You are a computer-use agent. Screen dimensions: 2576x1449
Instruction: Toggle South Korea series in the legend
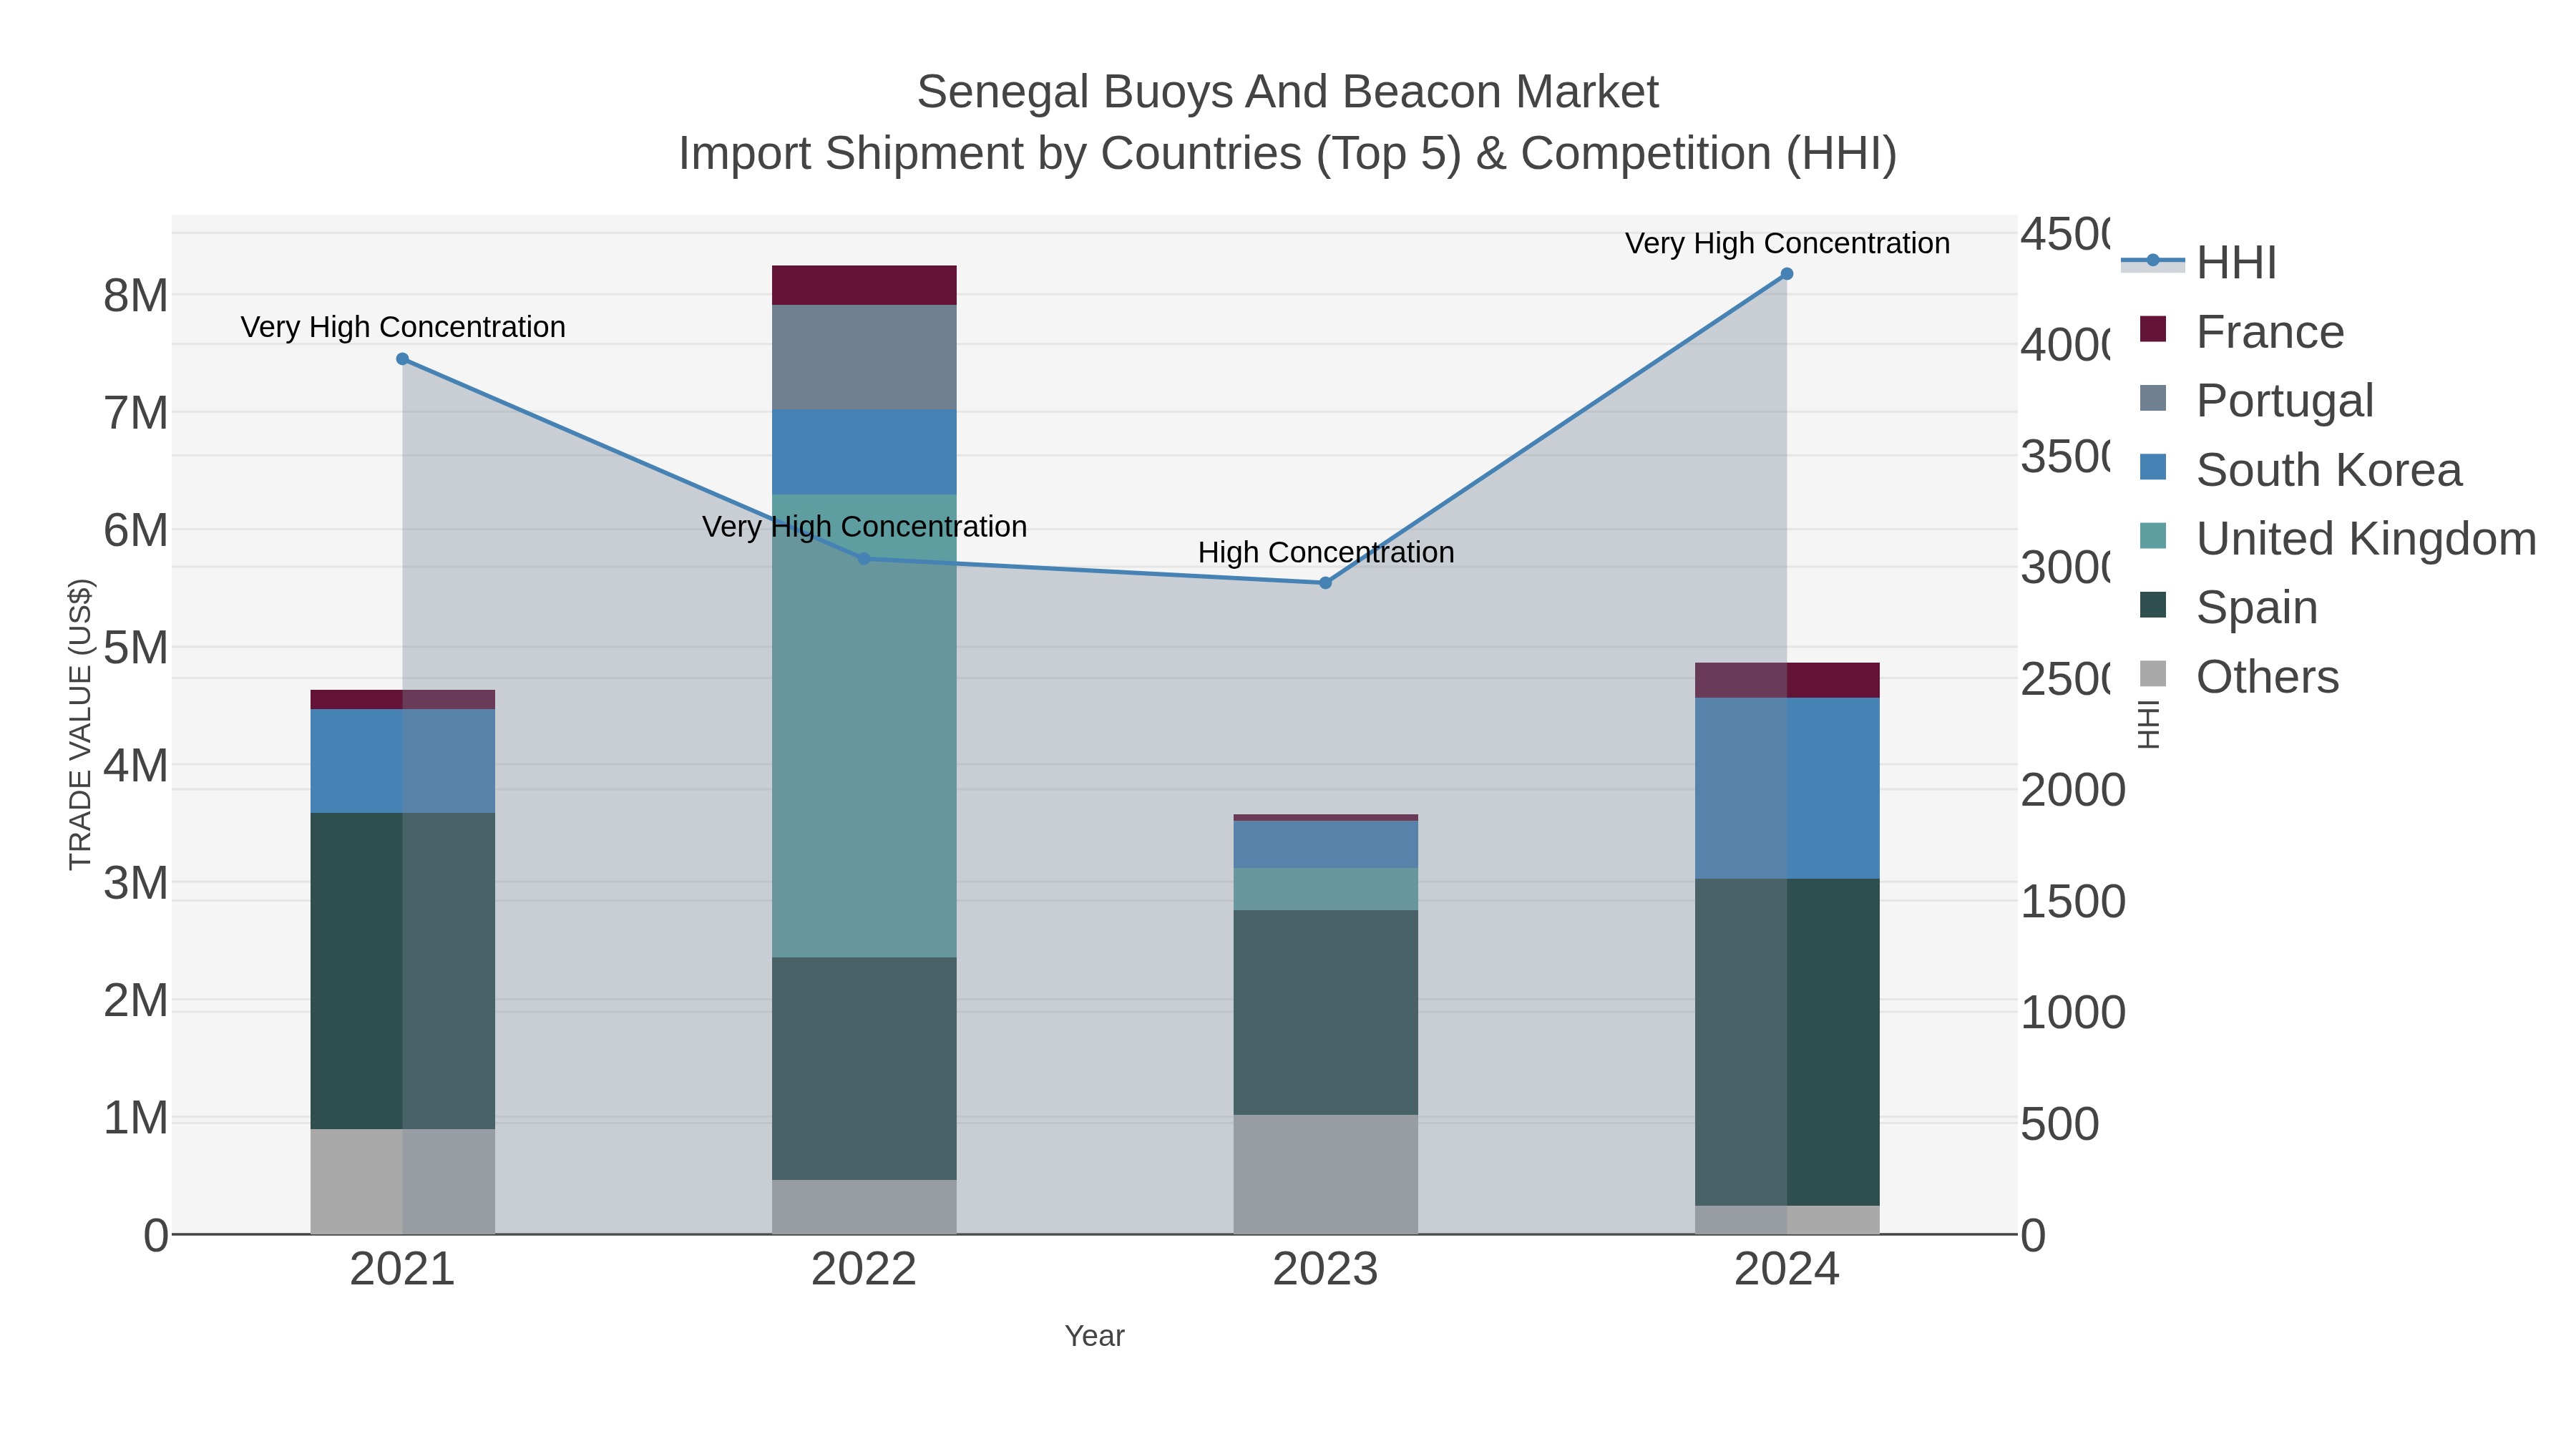click(2300, 470)
